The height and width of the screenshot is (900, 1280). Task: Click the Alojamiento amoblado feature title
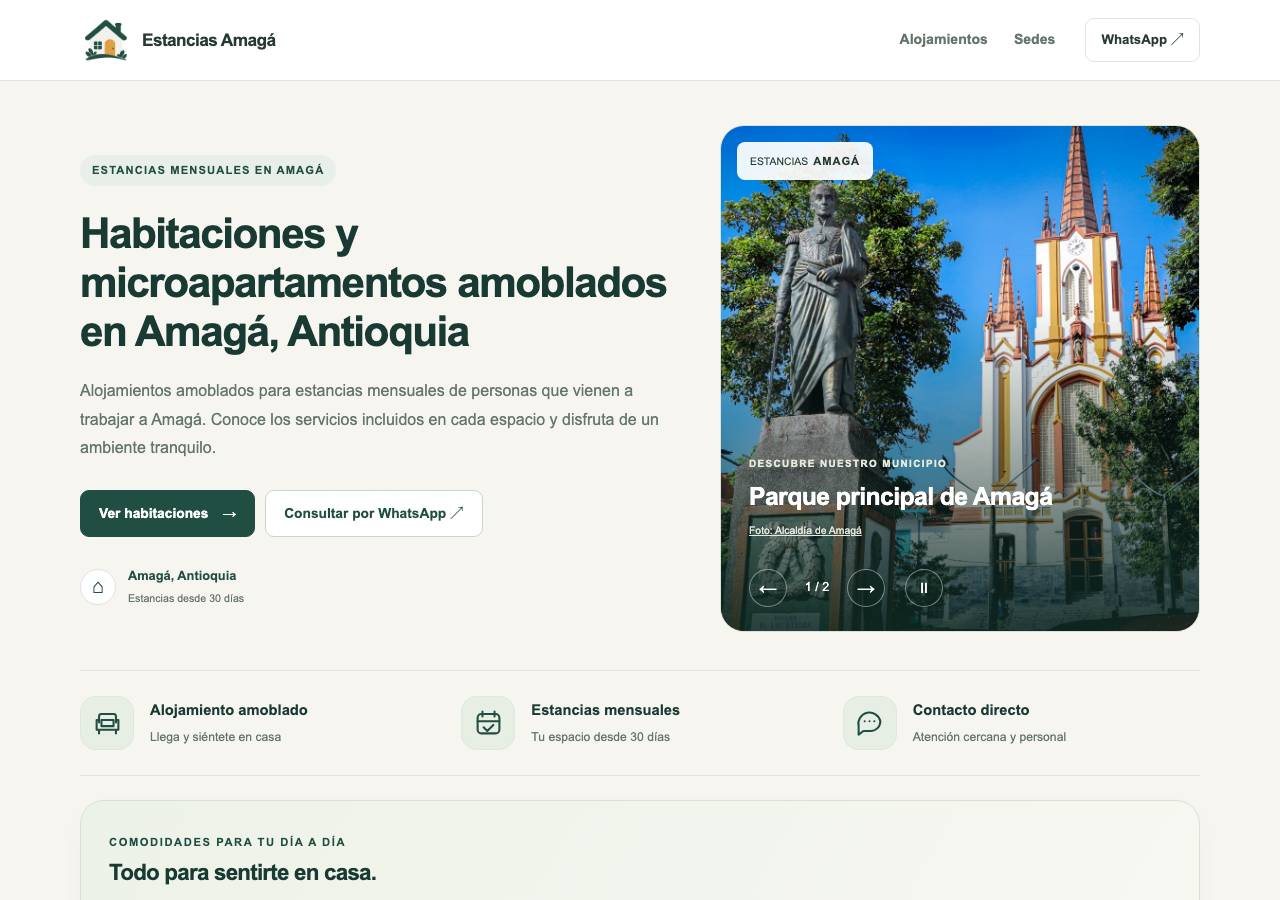(x=229, y=710)
